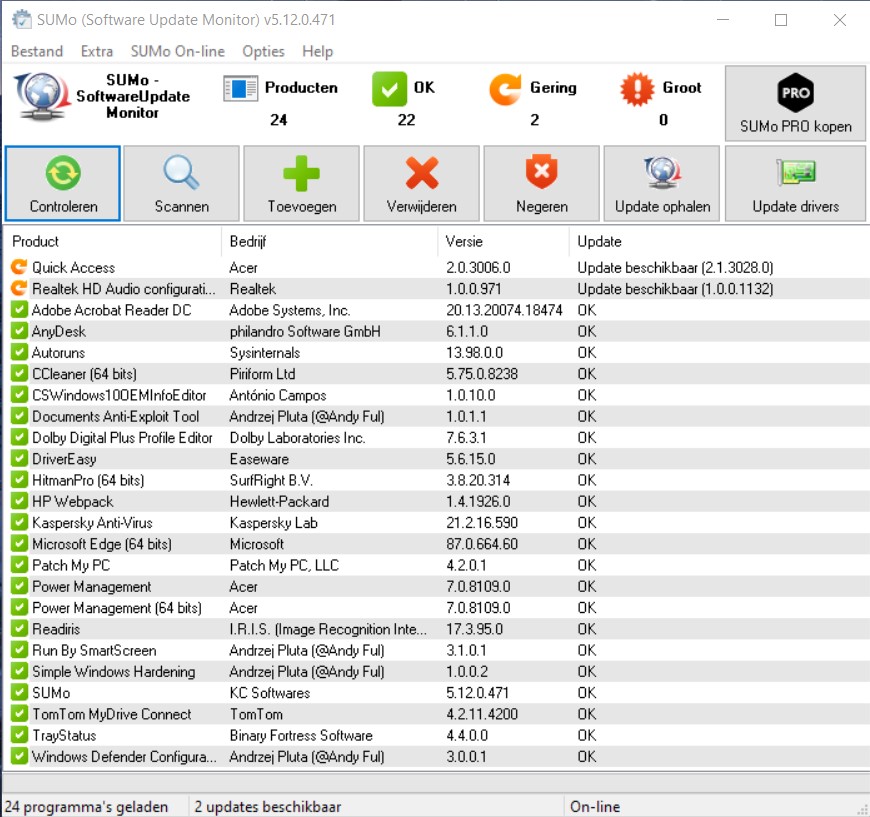Buy SUMo PRO via kopen button
Screen dimensions: 870x817
pyautogui.click(x=795, y=103)
